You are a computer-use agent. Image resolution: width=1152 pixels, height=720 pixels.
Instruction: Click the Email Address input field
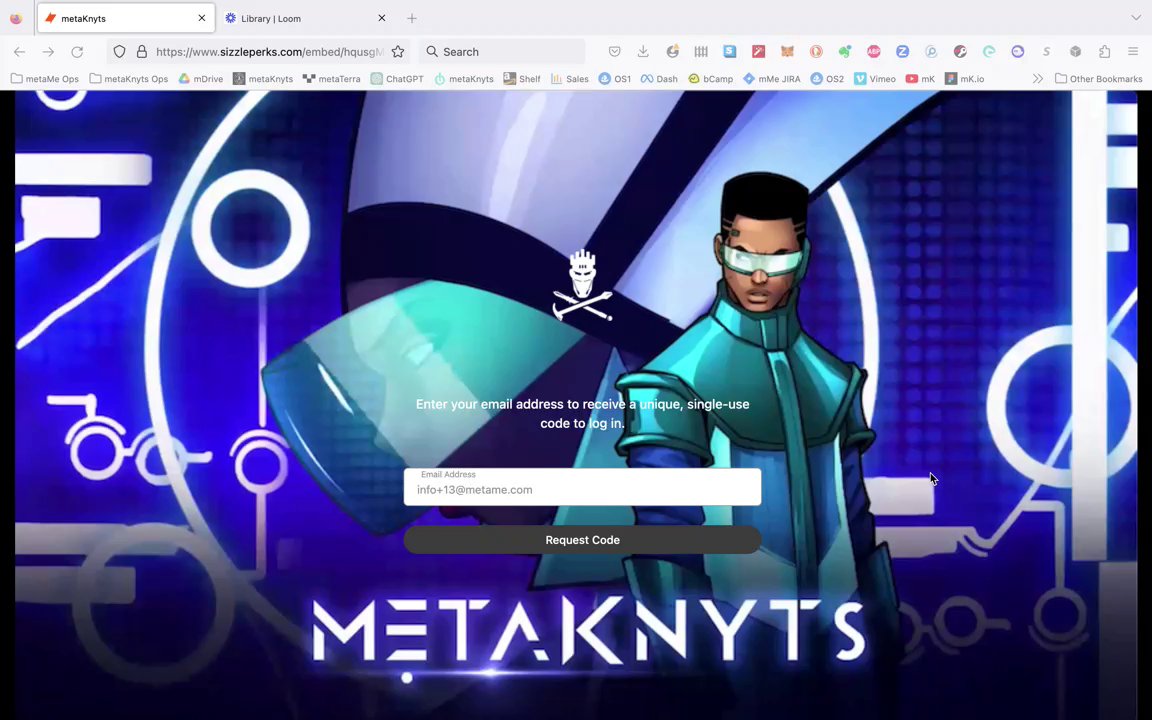(x=583, y=486)
